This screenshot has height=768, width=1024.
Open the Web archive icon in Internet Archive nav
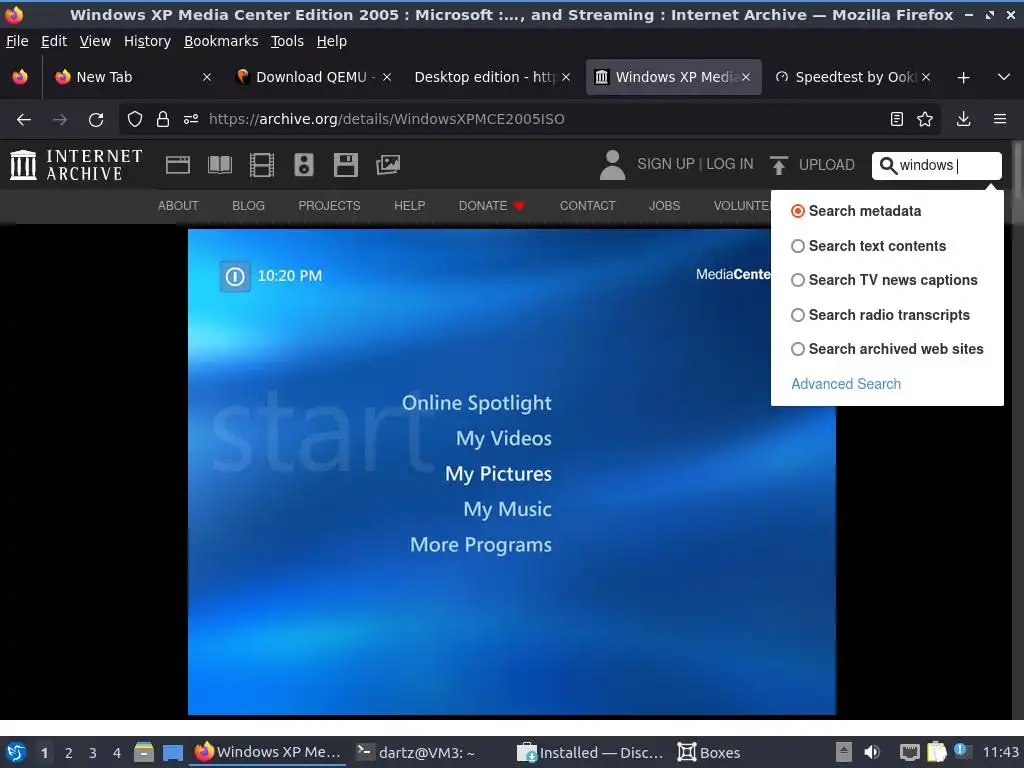(x=178, y=165)
